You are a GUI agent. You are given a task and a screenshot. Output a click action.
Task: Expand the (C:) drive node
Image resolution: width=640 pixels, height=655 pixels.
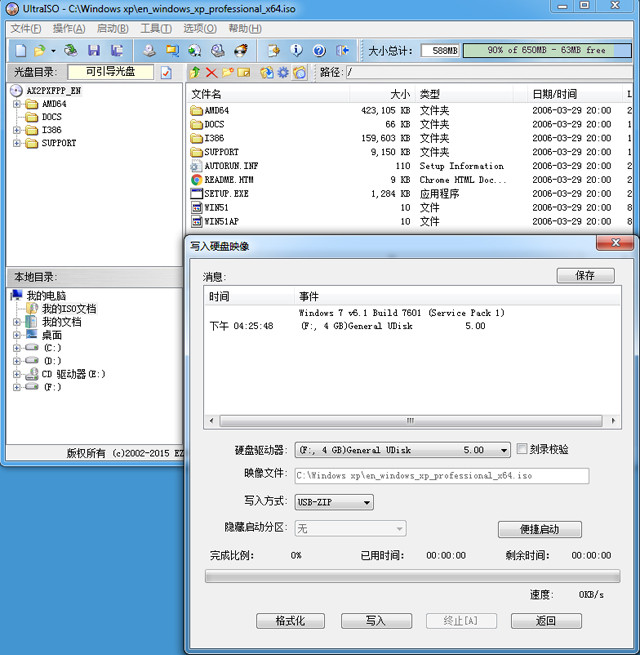(x=17, y=348)
